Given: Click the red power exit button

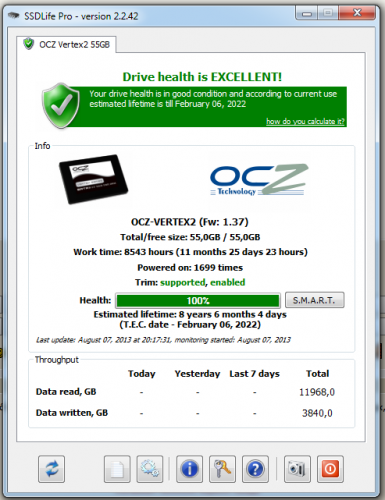Looking at the screenshot, I should [330, 469].
